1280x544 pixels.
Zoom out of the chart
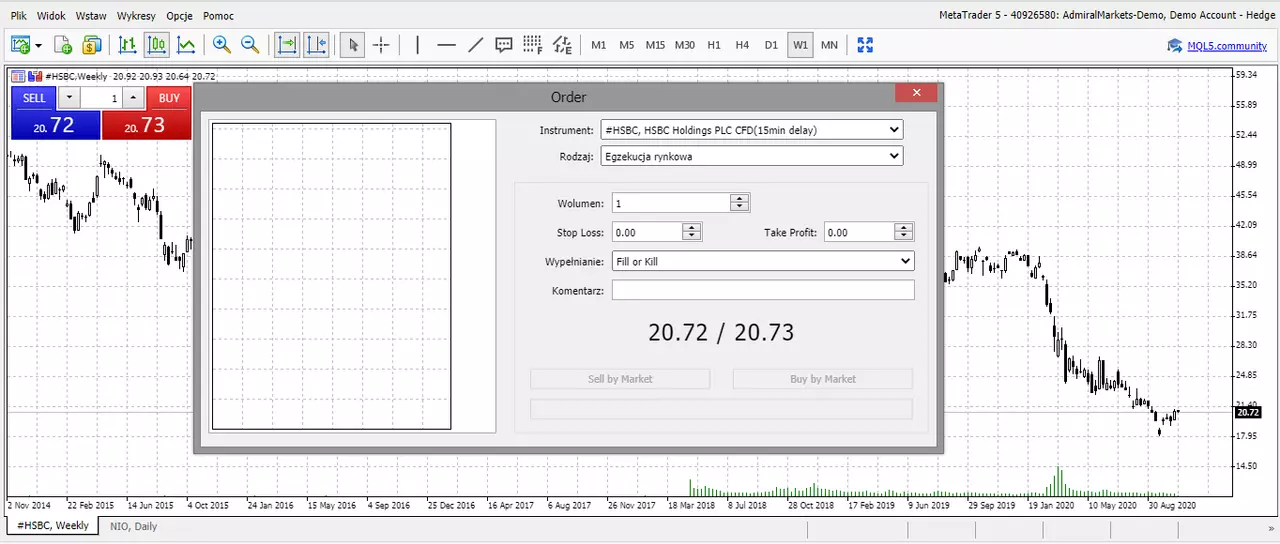(250, 45)
